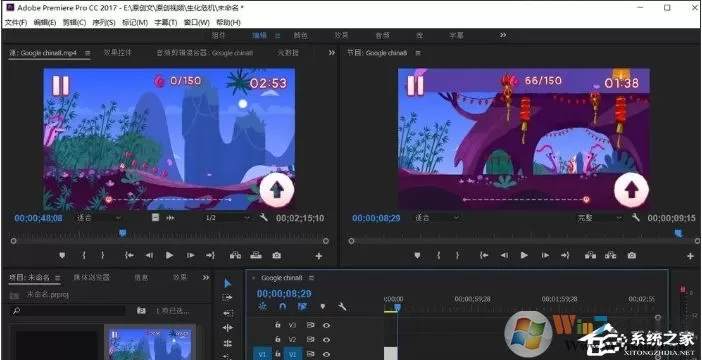Open Source monitor button editor plus icon

point(319,256)
